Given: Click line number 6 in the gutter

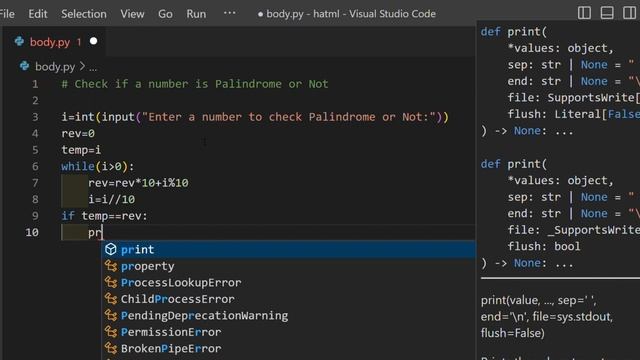Looking at the screenshot, I should tap(35, 167).
